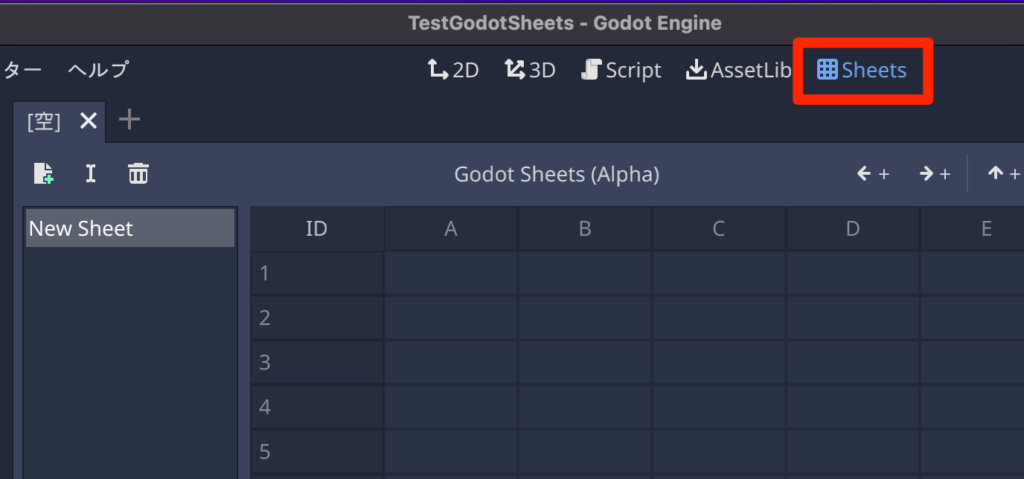
Task: Click cell B2 in the sheet
Action: point(584,318)
